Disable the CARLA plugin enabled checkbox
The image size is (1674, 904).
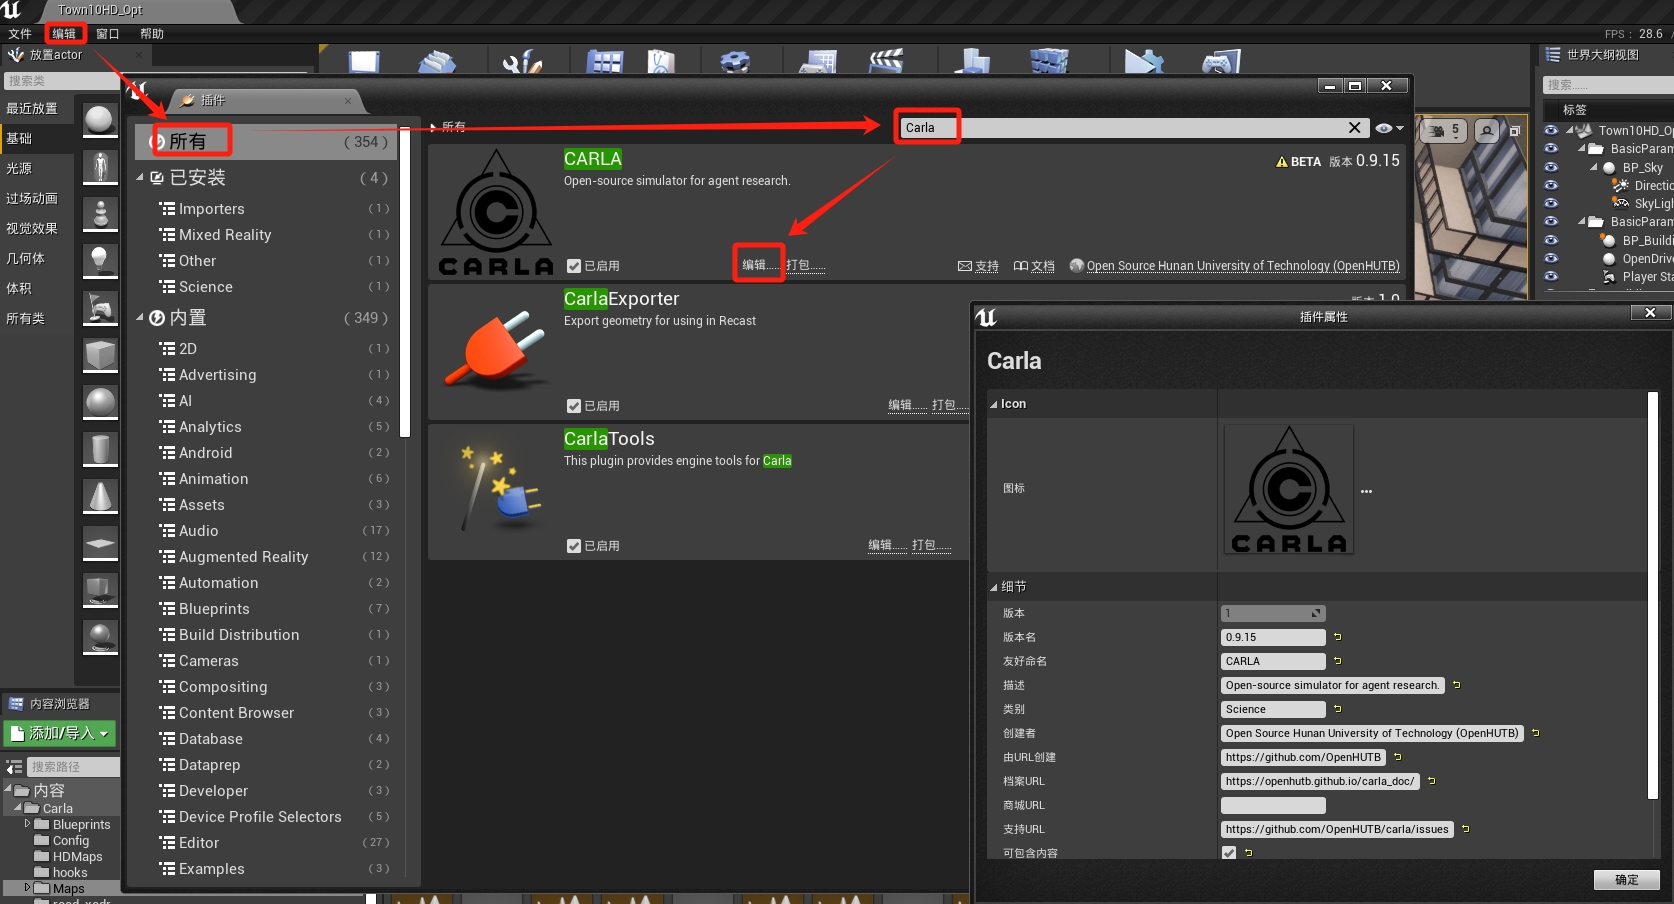(574, 266)
